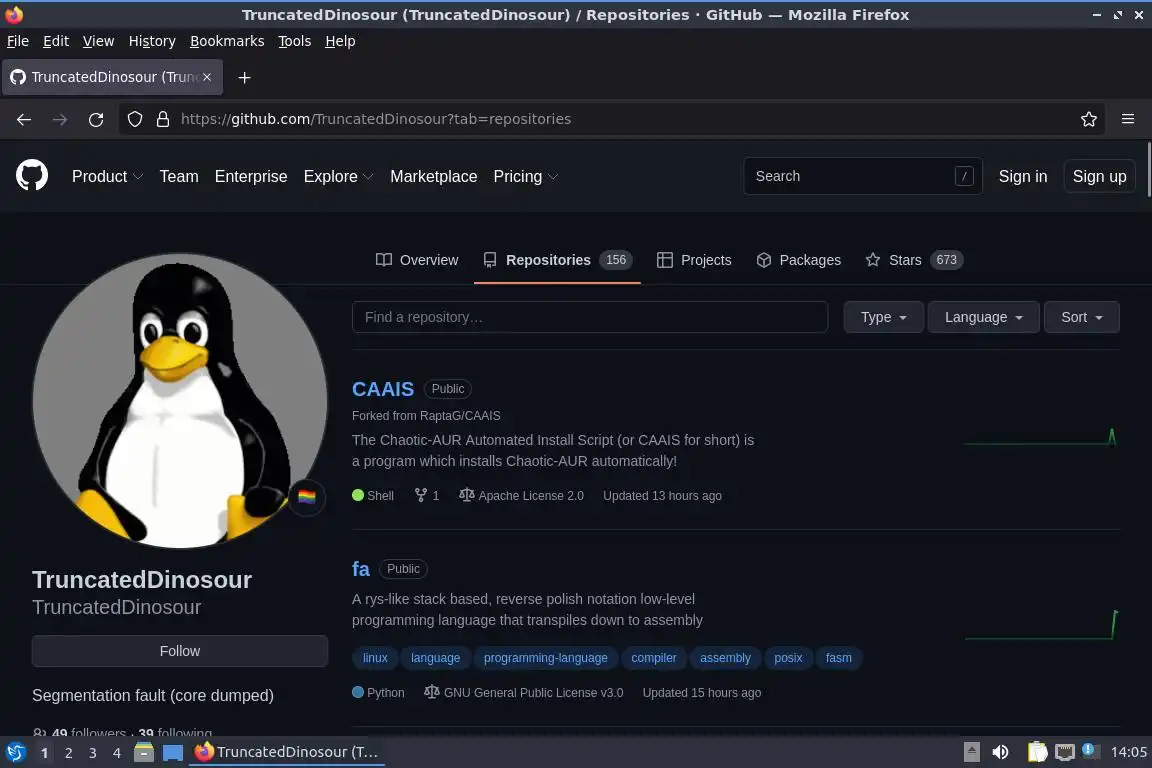
Task: Click the notification tray icon with exclamation
Action: coord(1090,750)
